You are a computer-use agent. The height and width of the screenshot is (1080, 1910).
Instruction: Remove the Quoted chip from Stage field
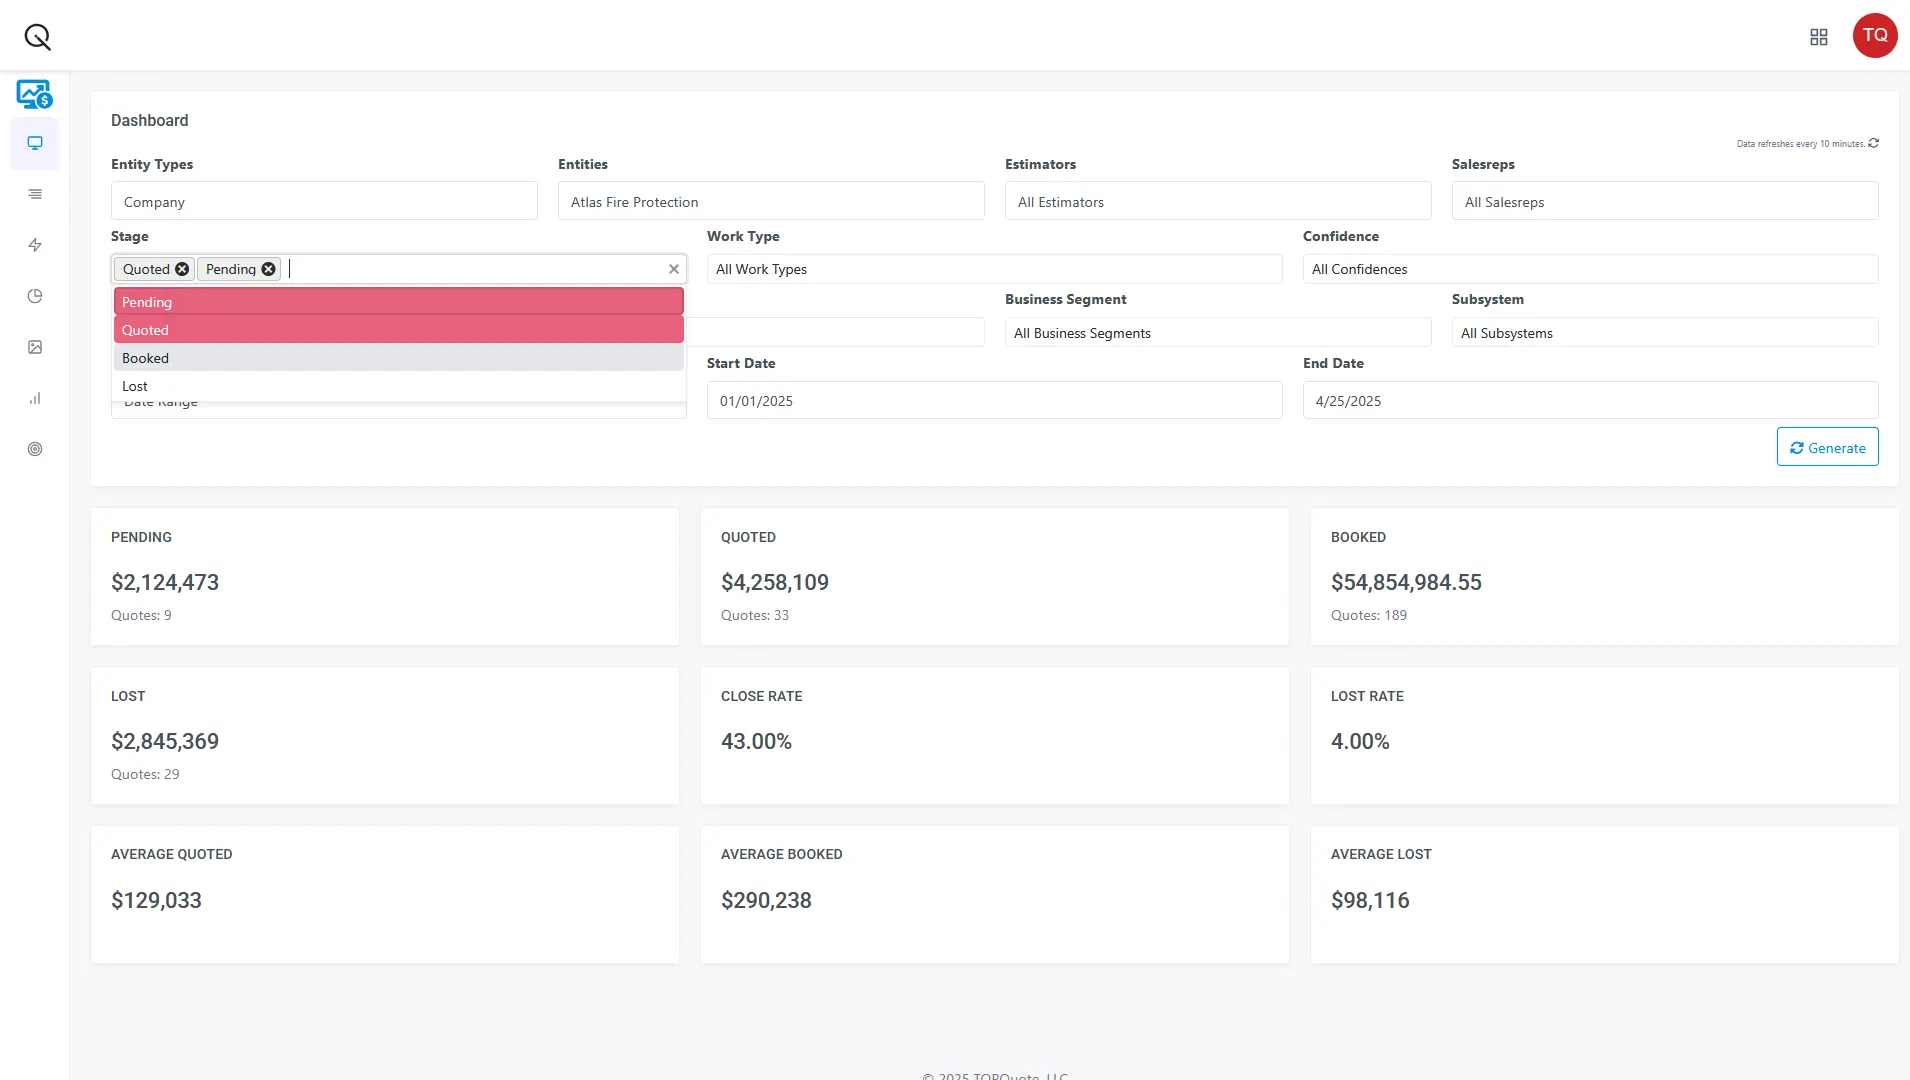(x=181, y=268)
